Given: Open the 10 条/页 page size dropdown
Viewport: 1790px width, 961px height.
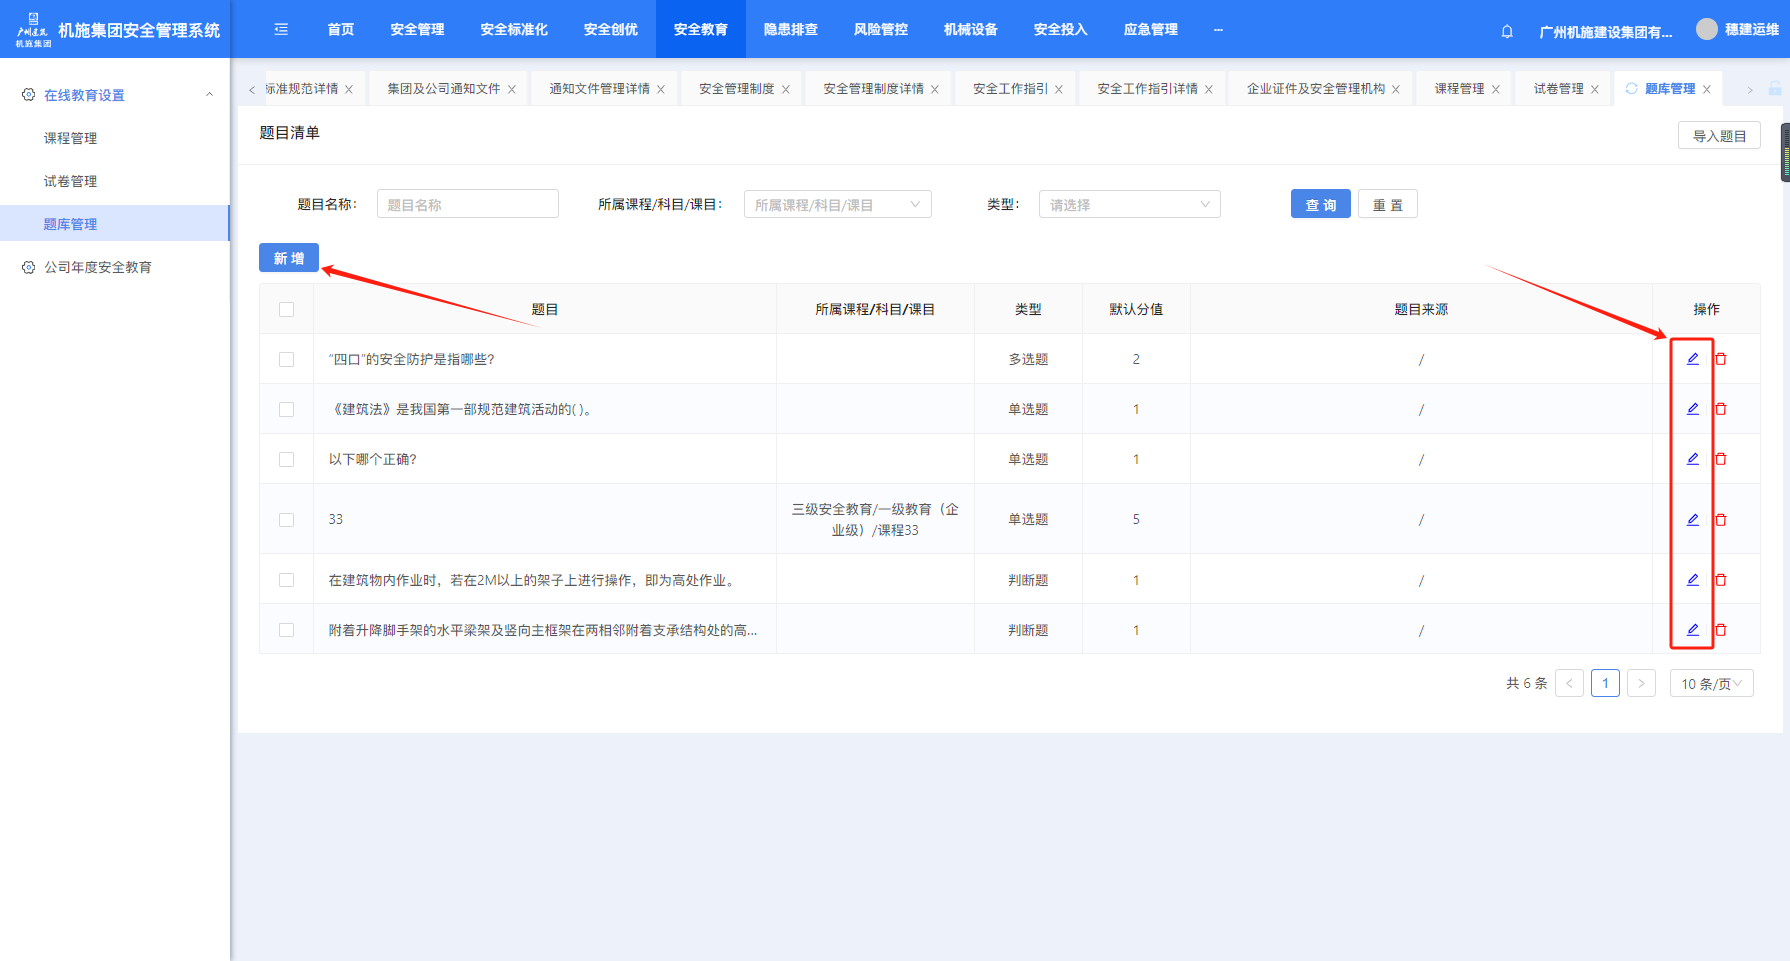Looking at the screenshot, I should pos(1711,684).
